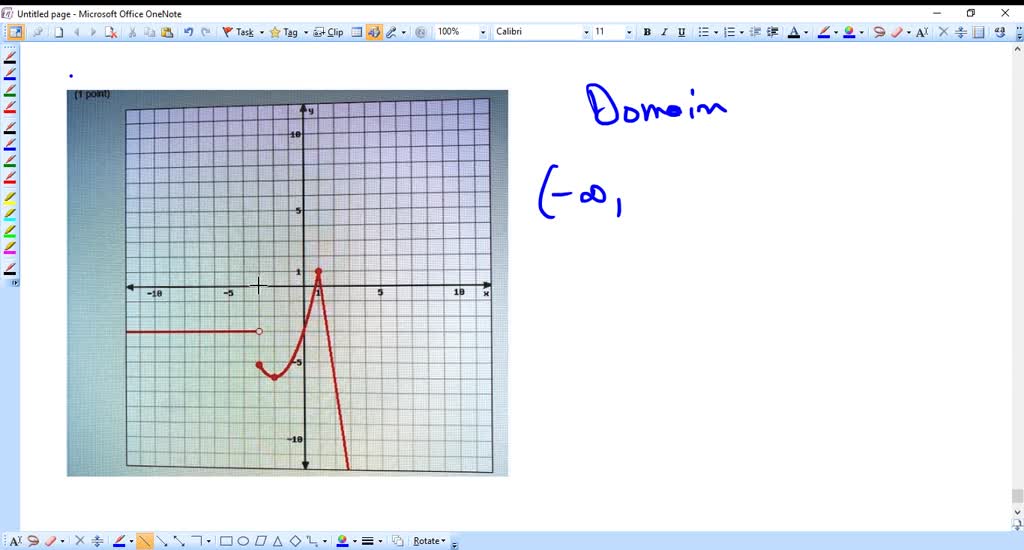Click the Increase Indent icon

point(773,32)
